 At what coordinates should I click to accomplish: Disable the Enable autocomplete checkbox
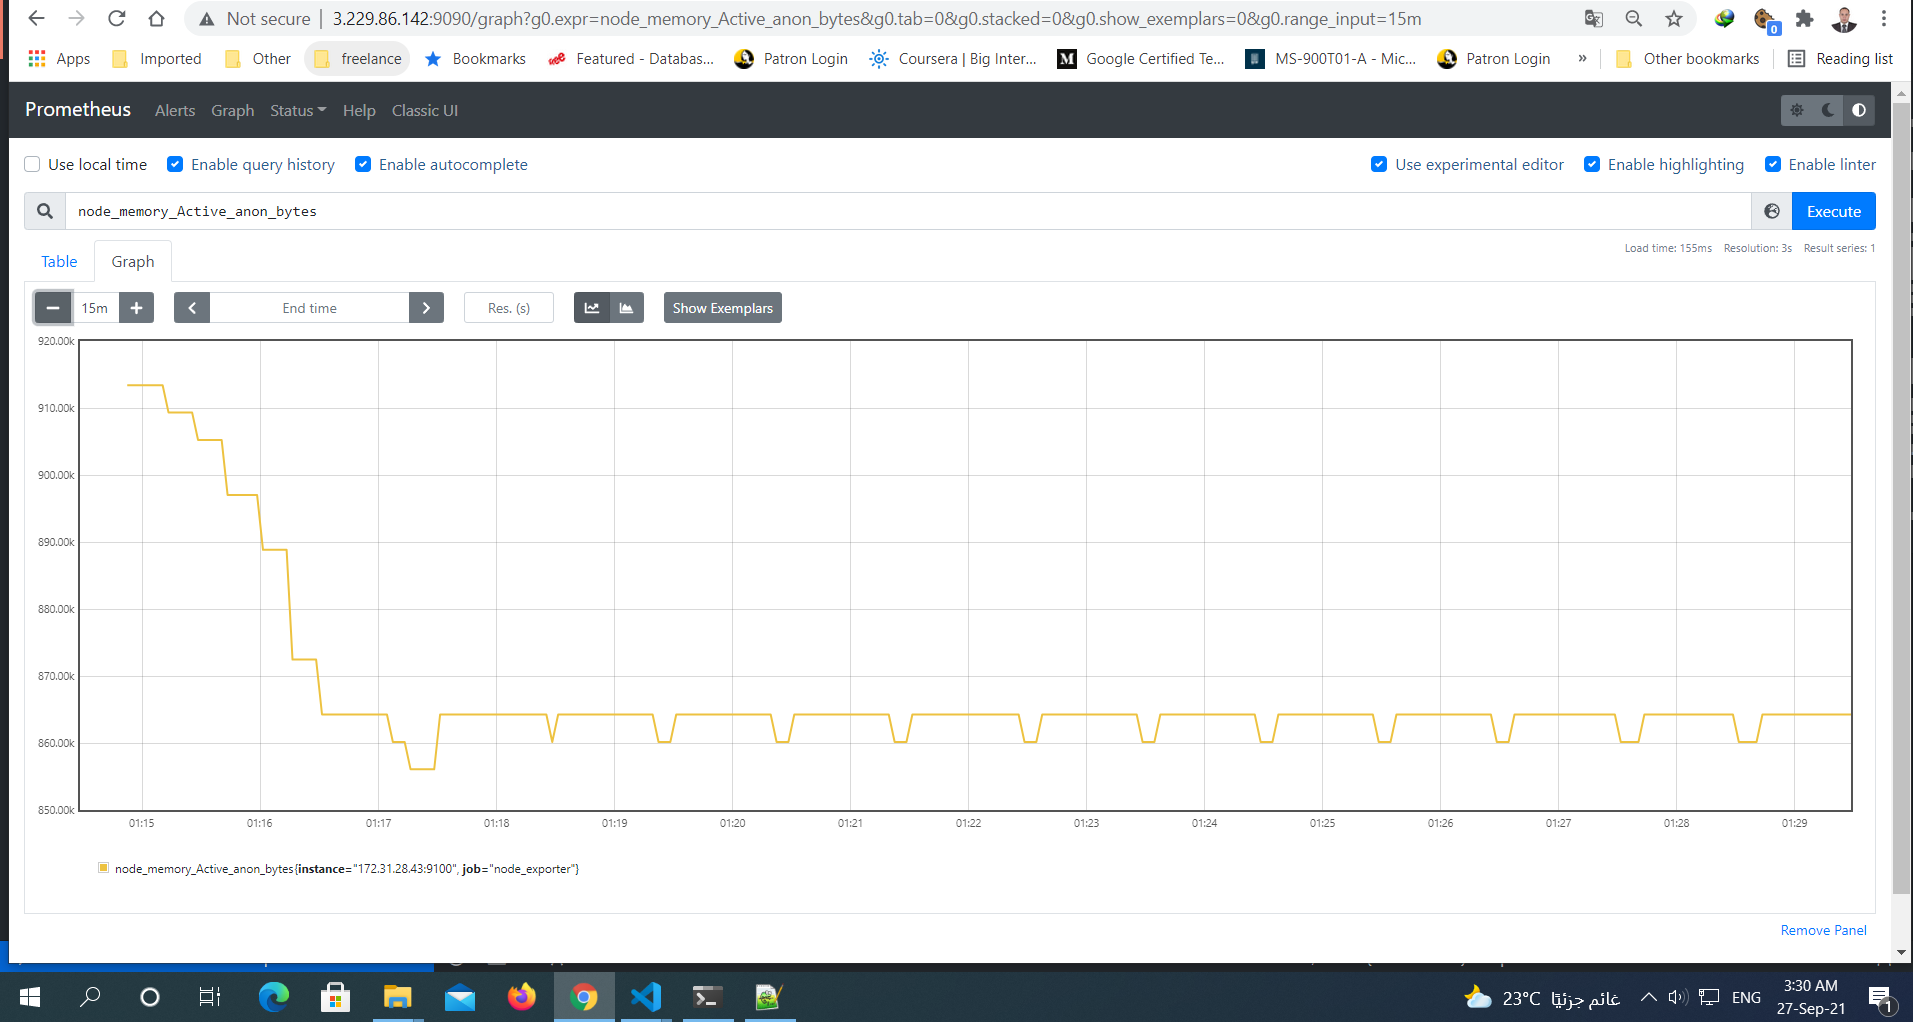pyautogui.click(x=363, y=164)
